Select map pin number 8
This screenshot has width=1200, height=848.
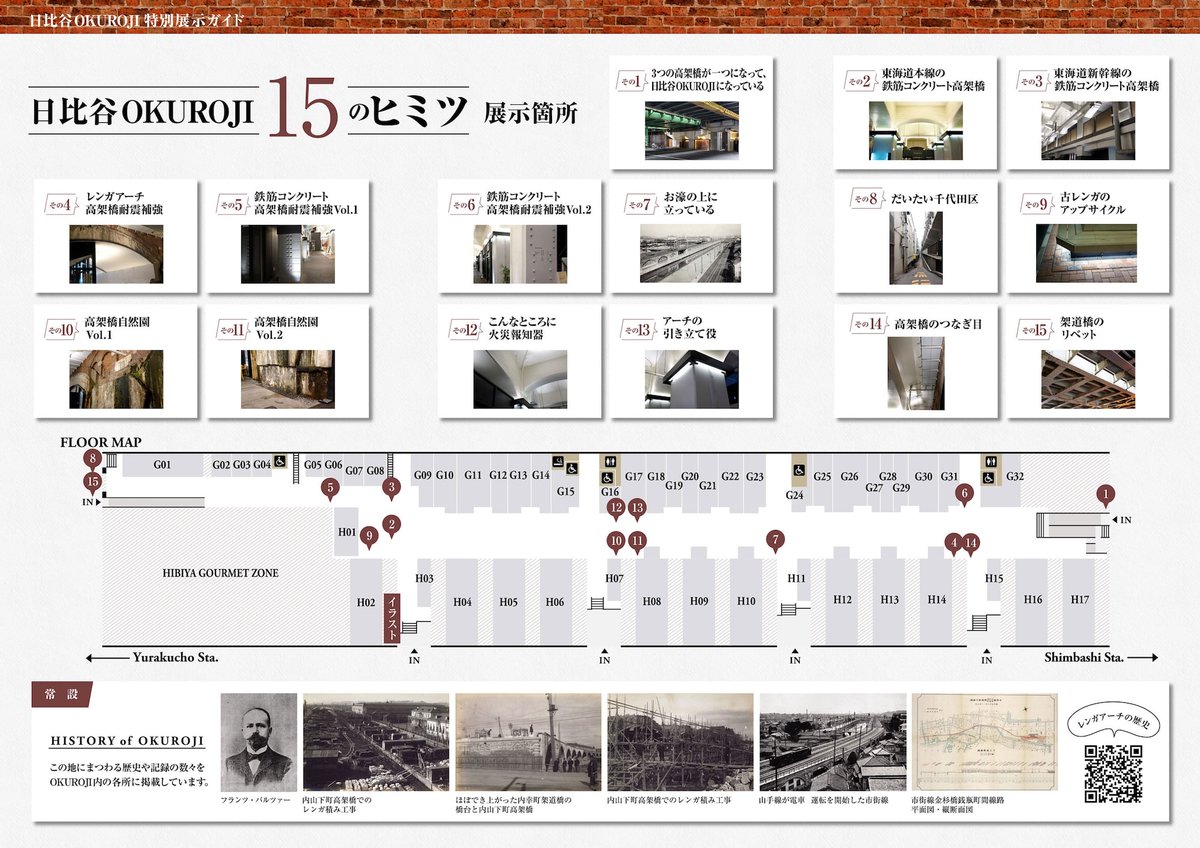[93, 461]
